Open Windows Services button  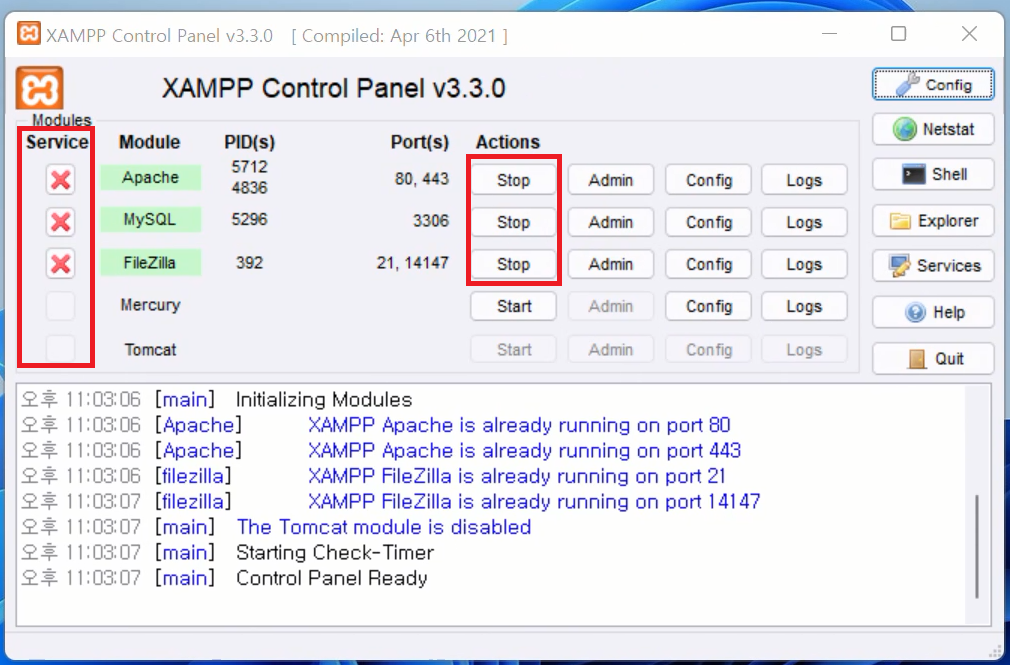click(x=933, y=265)
